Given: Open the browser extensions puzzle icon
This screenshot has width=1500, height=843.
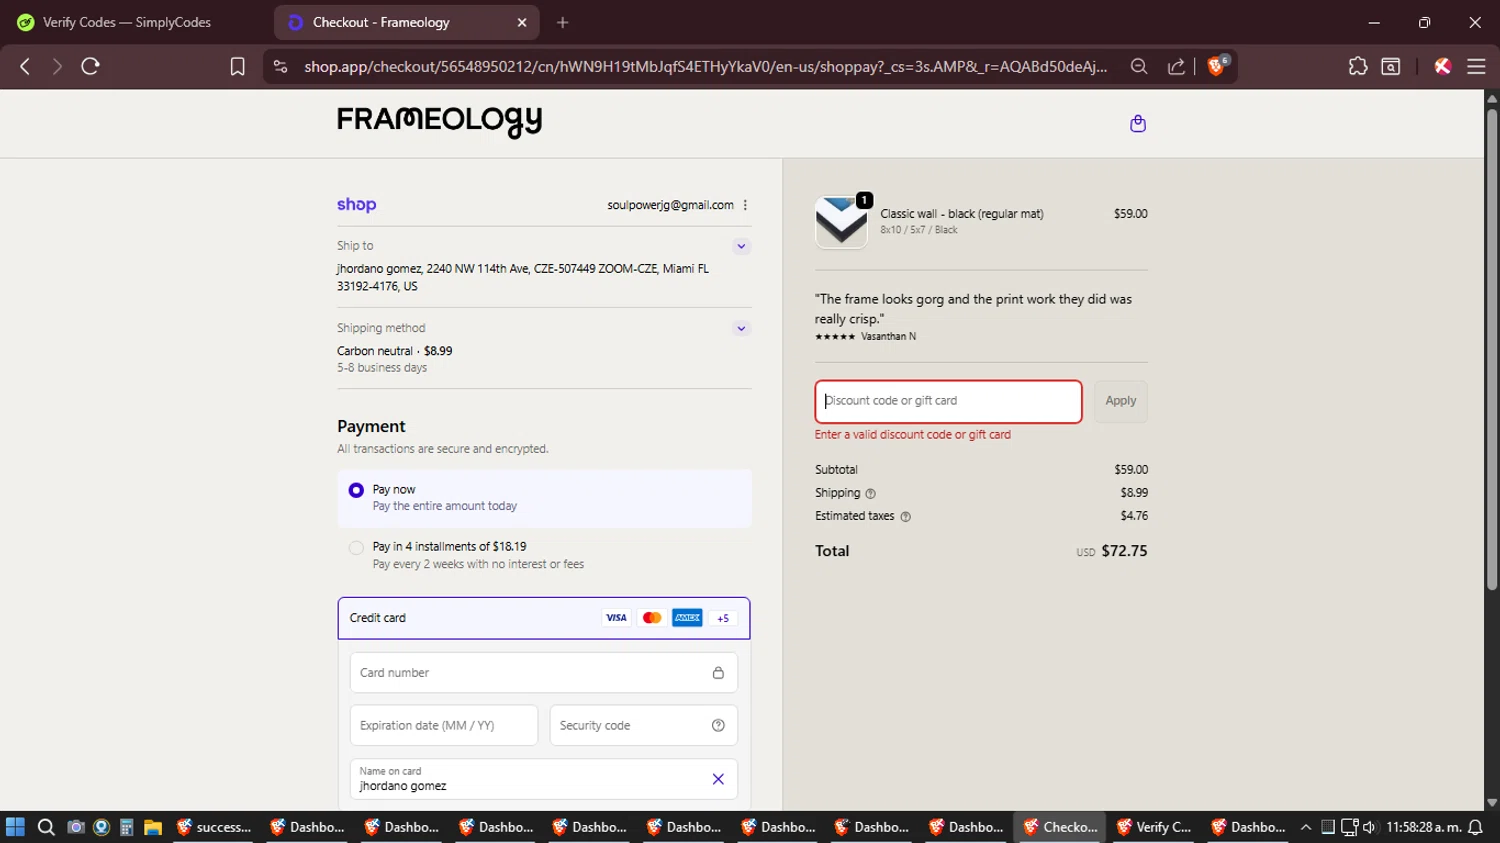Looking at the screenshot, I should (x=1357, y=66).
